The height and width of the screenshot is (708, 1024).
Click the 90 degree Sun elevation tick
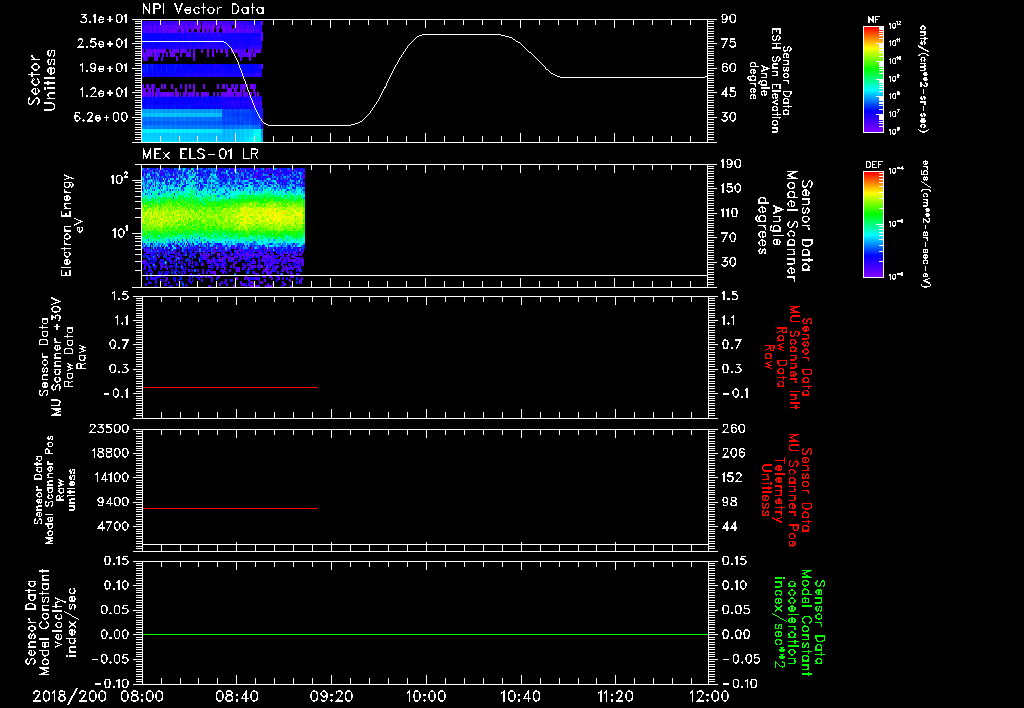(729, 19)
